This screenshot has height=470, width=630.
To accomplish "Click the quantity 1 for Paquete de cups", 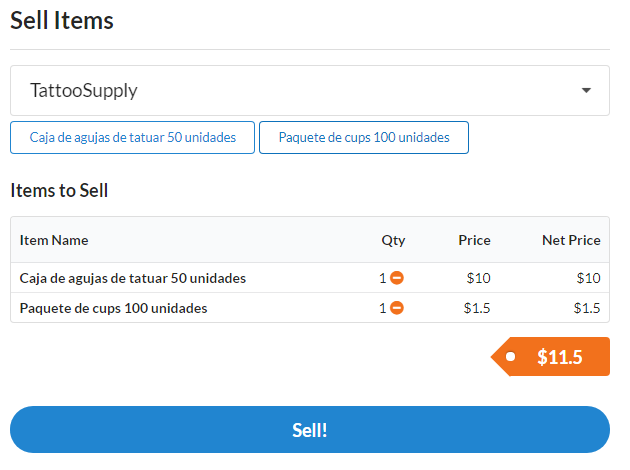I will tap(382, 308).
